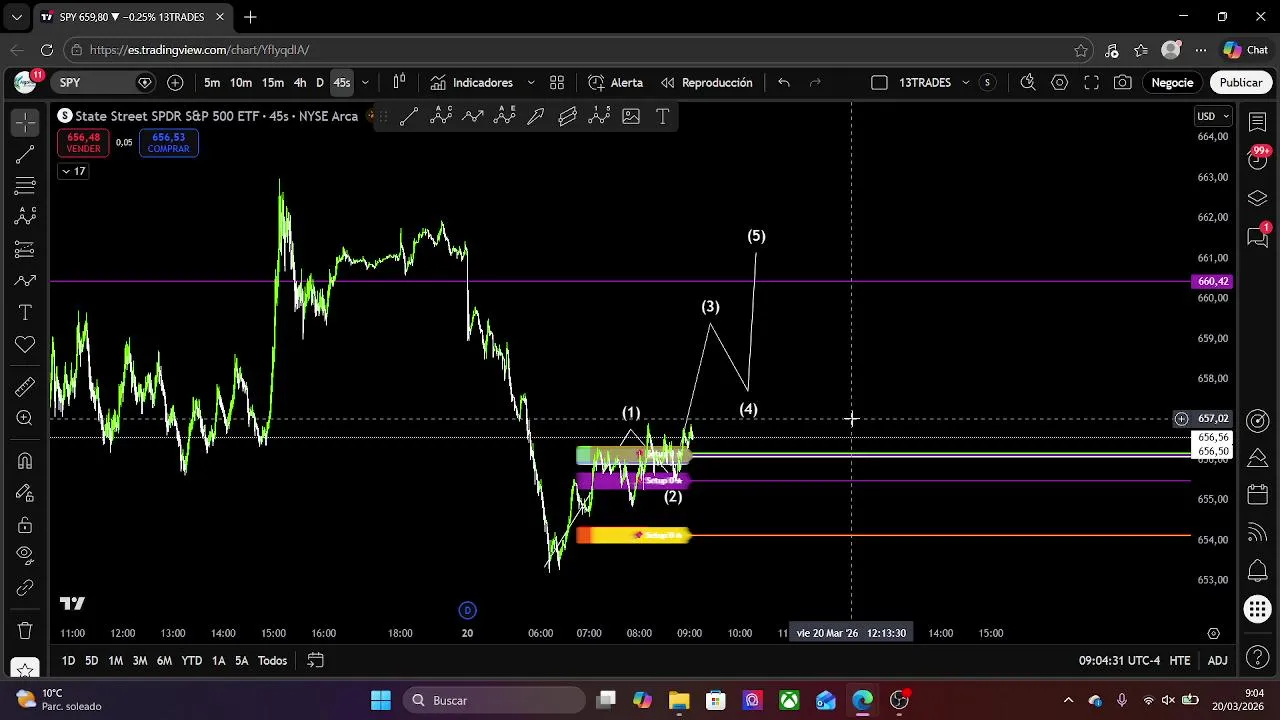The width and height of the screenshot is (1280, 720).
Task: Open the timezone menu 09:04:31 UTC-4
Action: (x=1119, y=661)
